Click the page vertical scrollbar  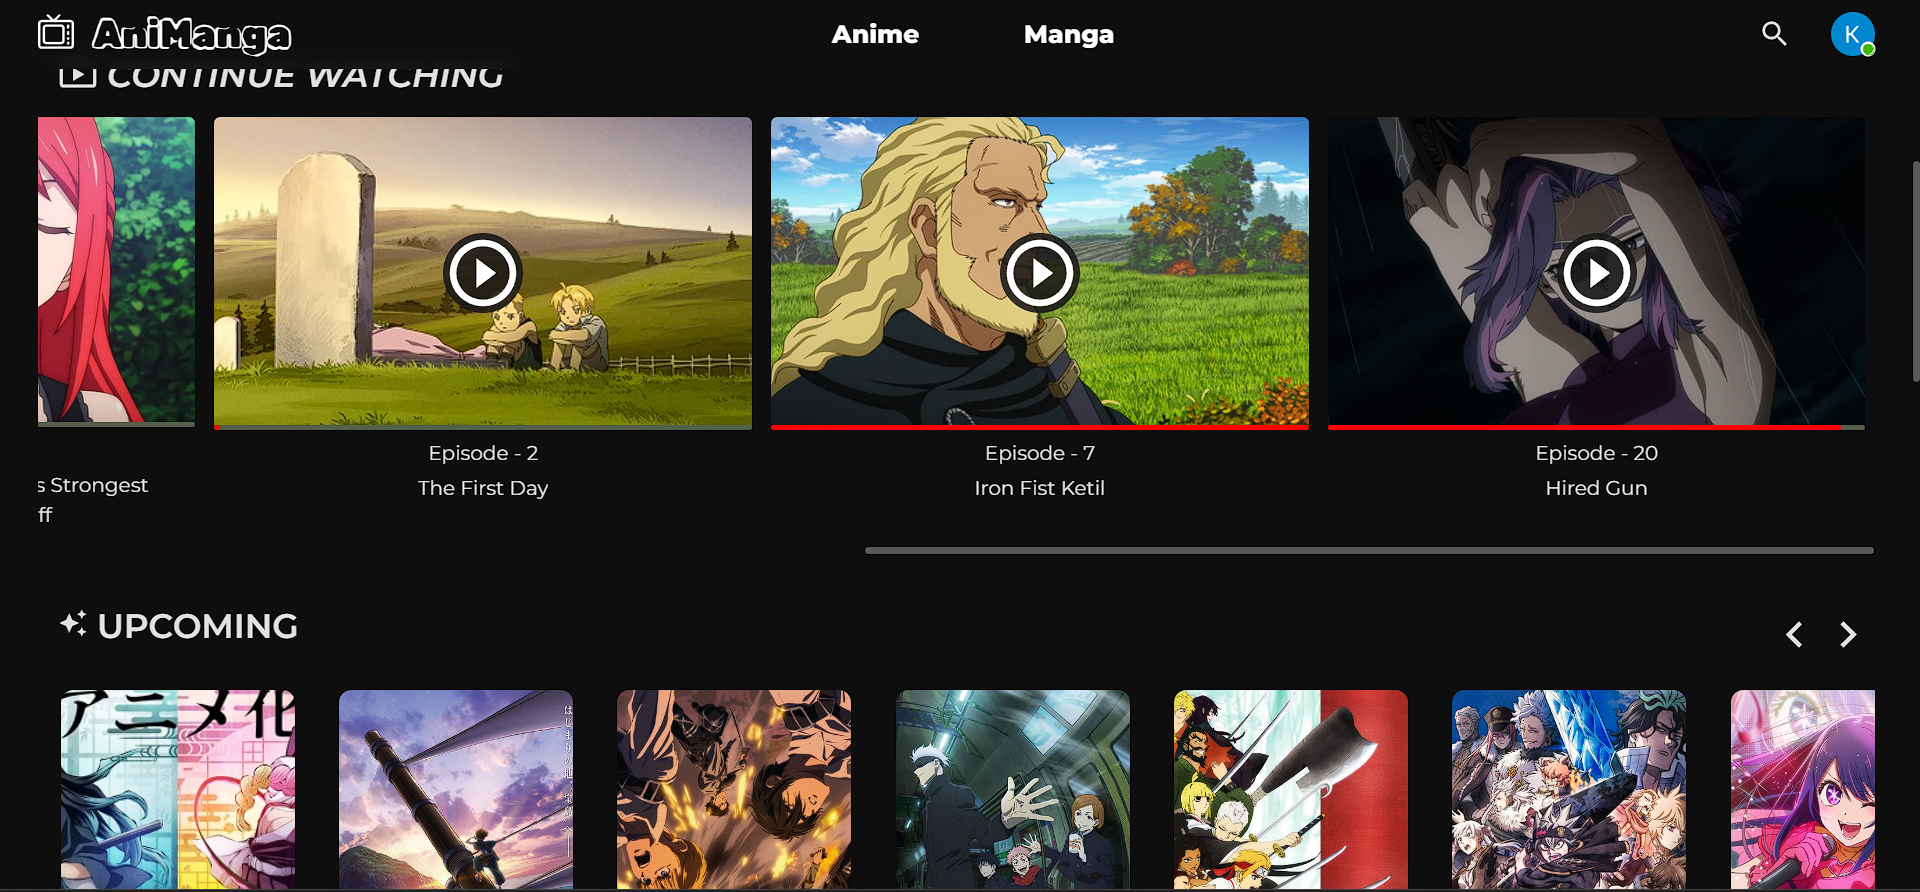tap(1915, 270)
